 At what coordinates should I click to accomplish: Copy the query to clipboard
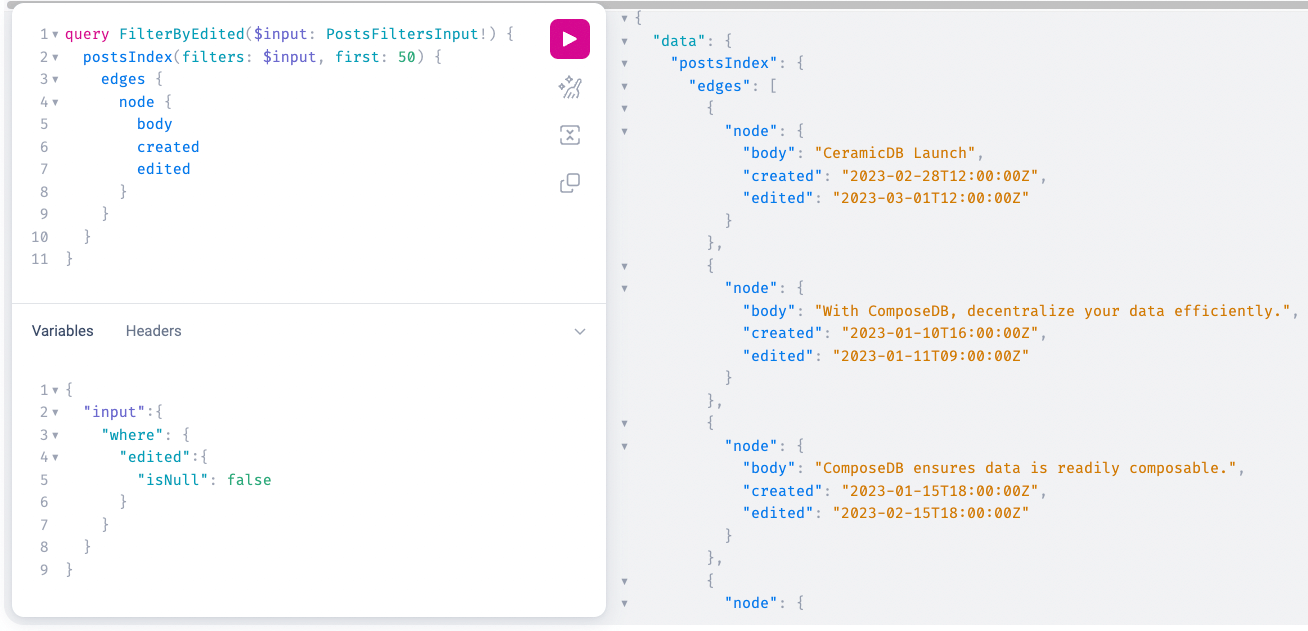point(569,183)
